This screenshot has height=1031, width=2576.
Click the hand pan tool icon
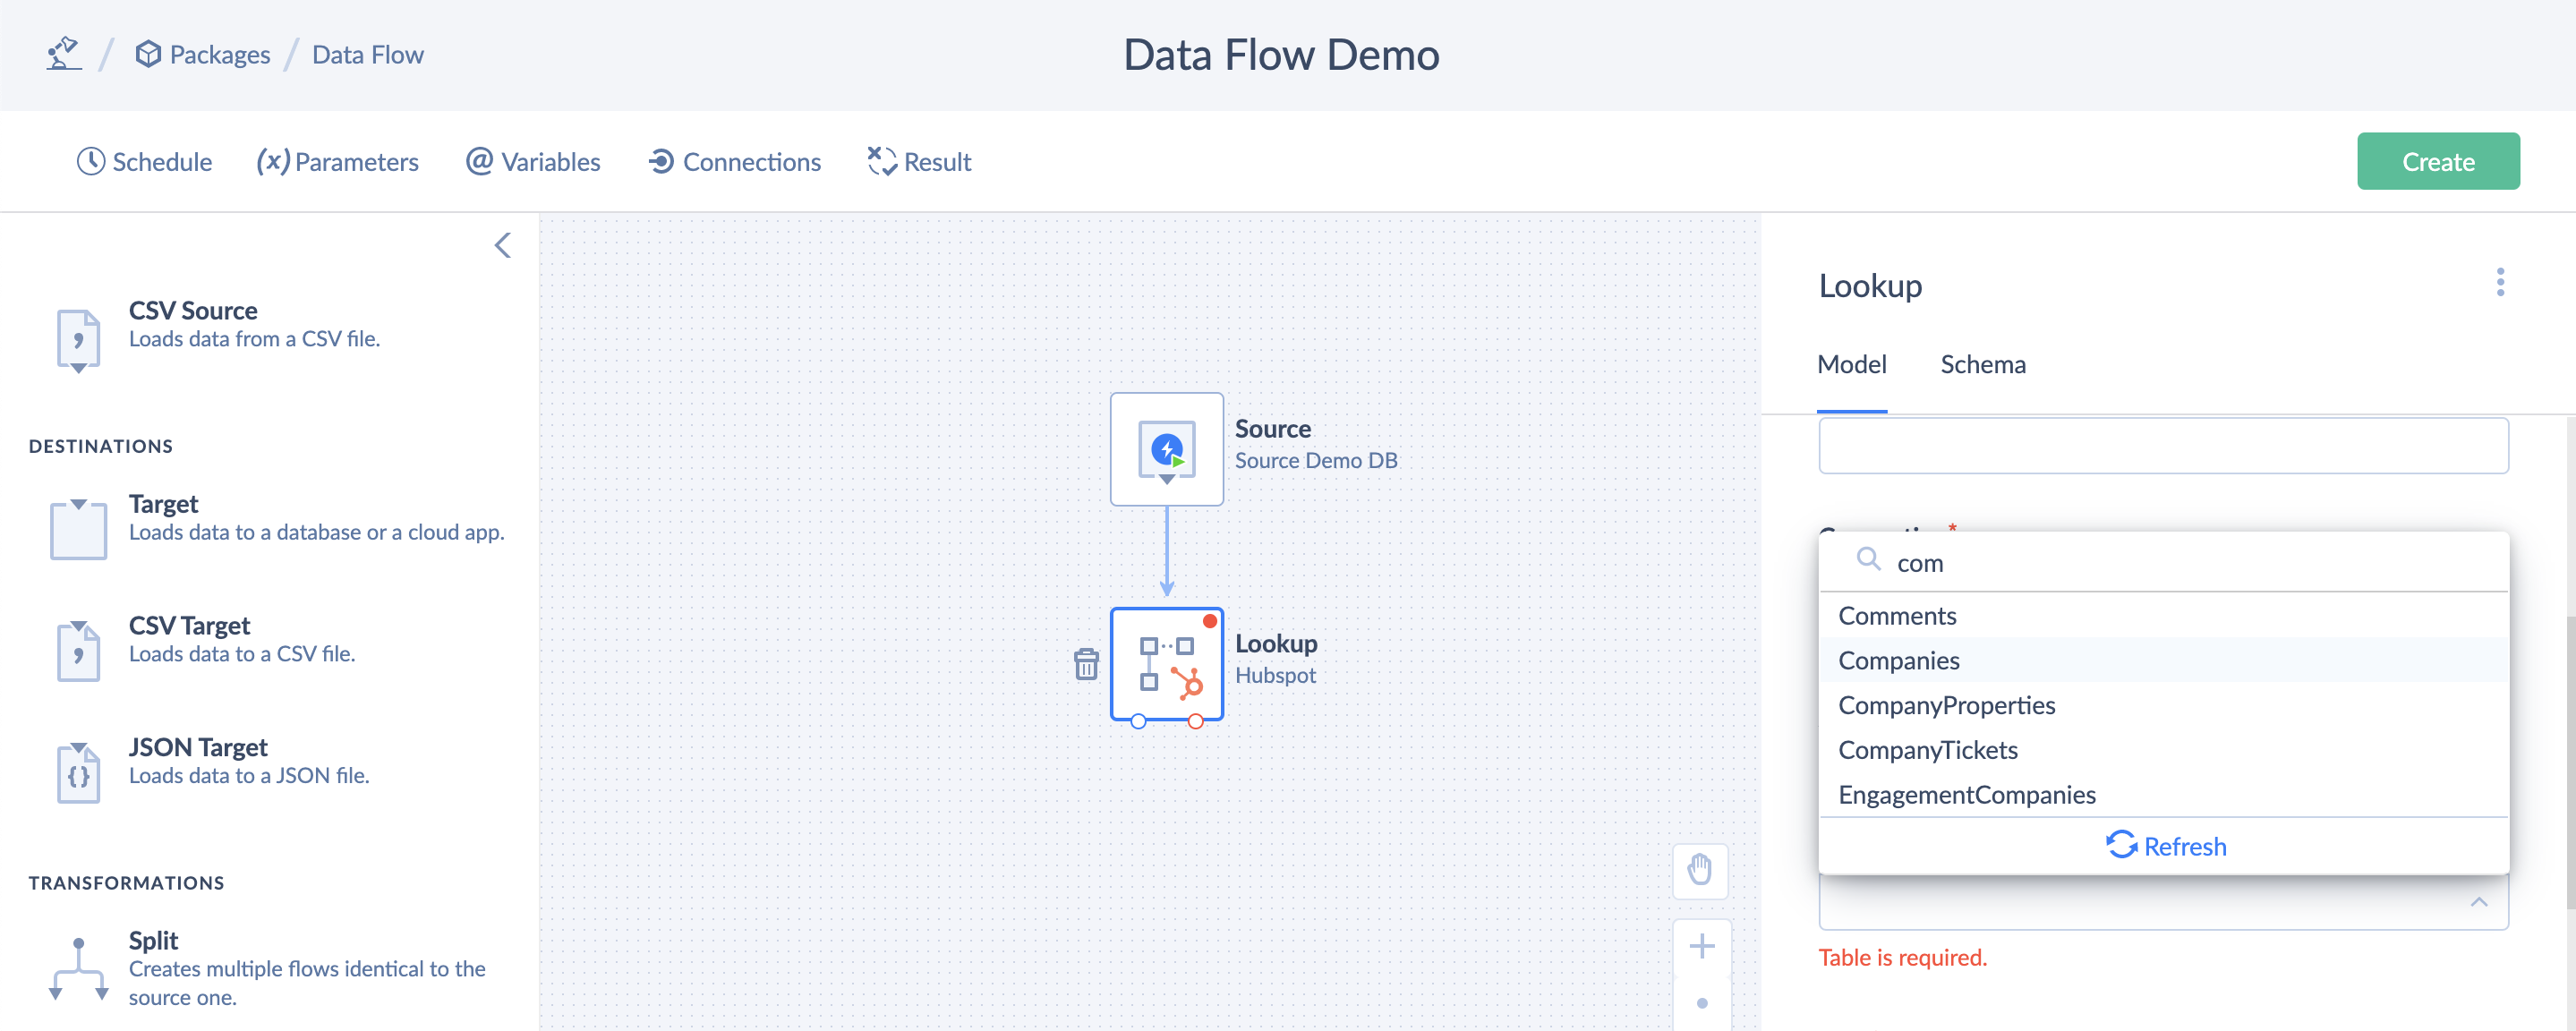1701,870
